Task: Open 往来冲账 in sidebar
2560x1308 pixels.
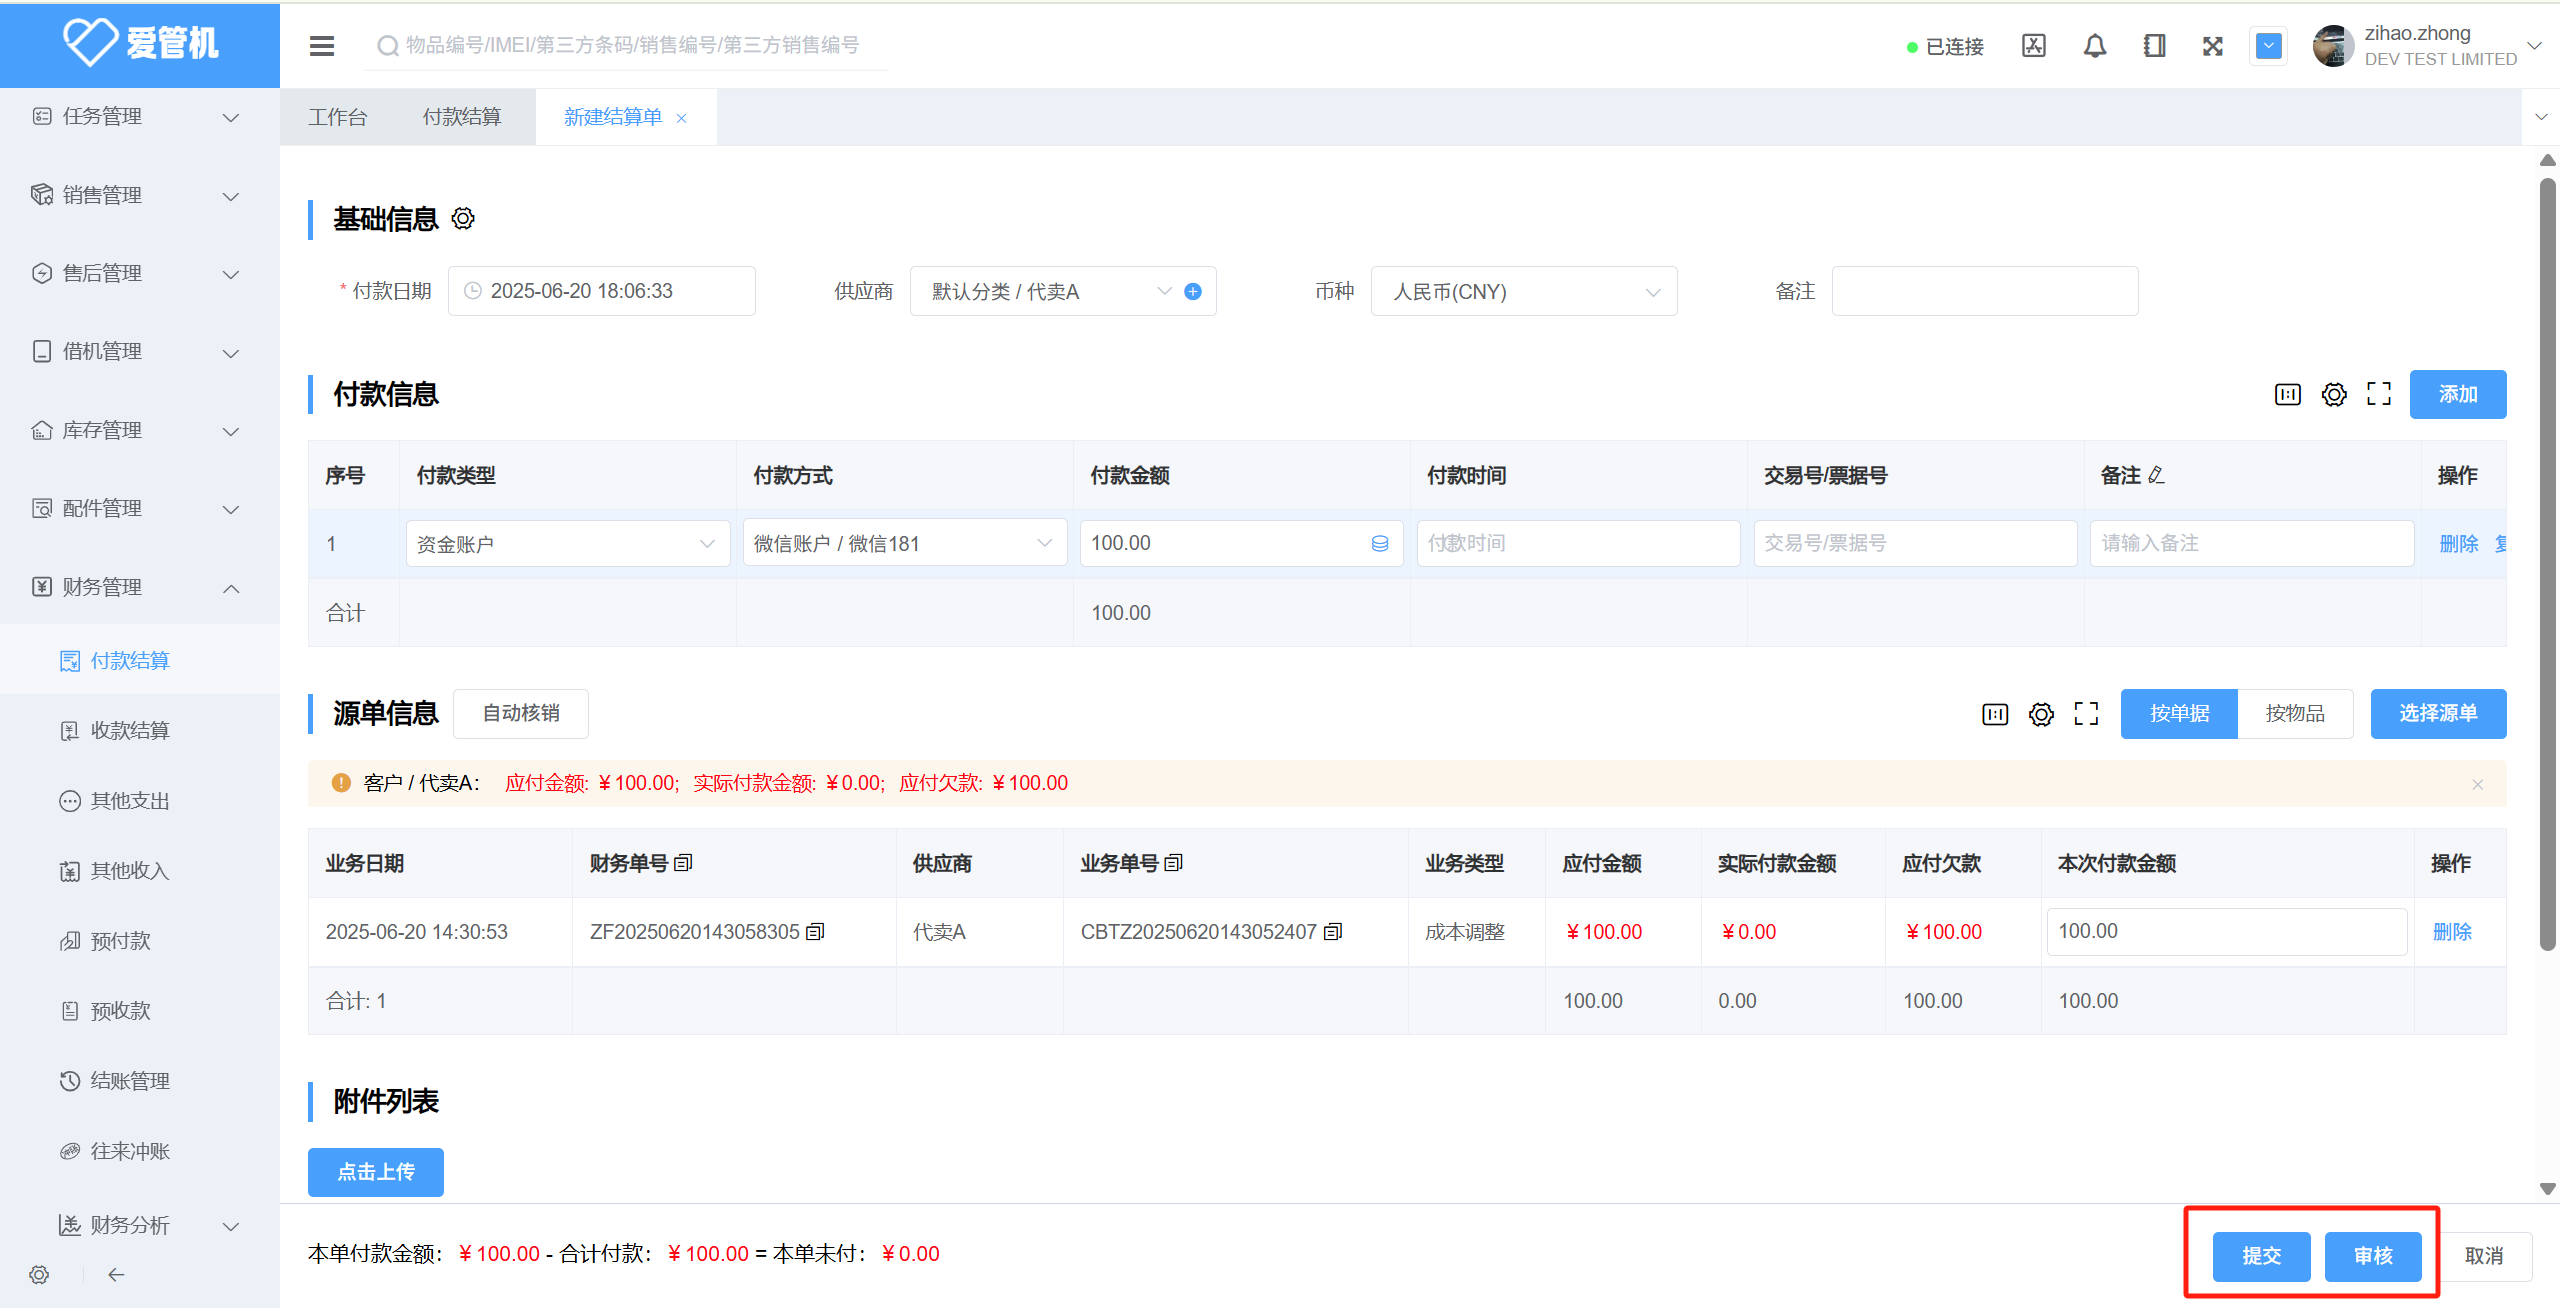Action: [x=140, y=1150]
